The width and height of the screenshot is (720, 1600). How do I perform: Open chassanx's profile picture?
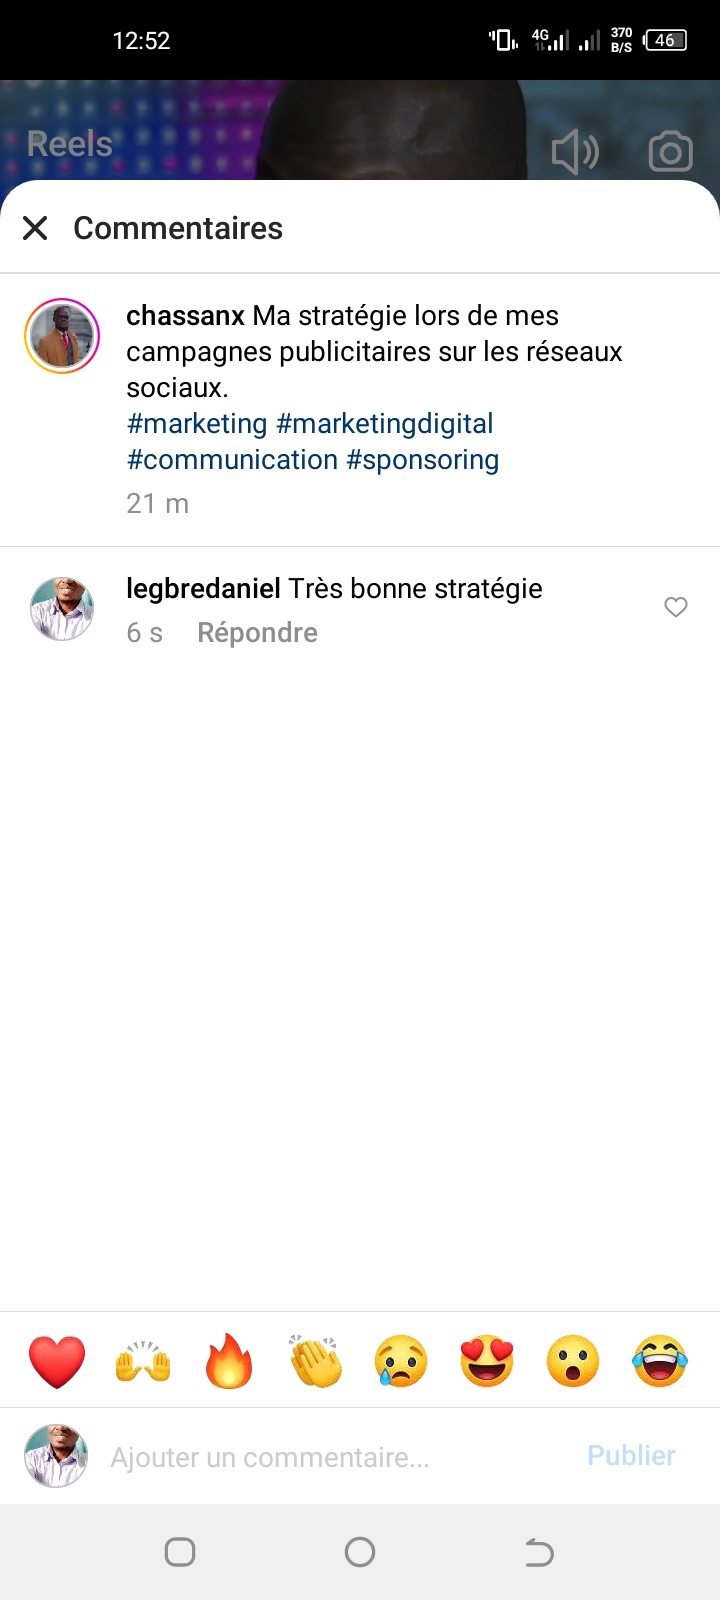(62, 336)
